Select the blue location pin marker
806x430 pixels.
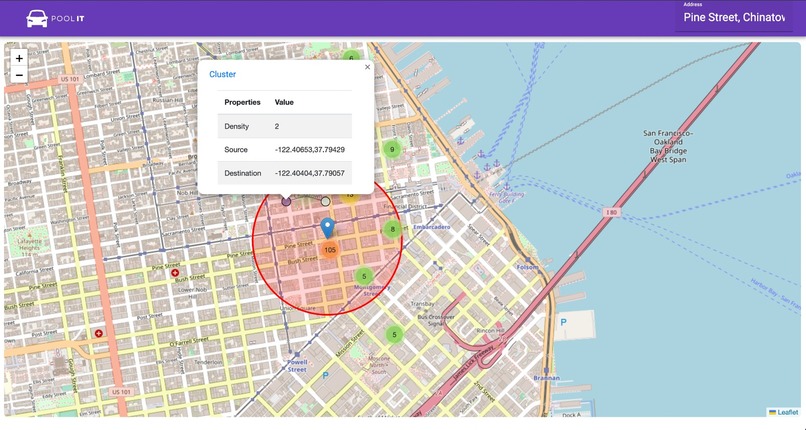[x=327, y=228]
